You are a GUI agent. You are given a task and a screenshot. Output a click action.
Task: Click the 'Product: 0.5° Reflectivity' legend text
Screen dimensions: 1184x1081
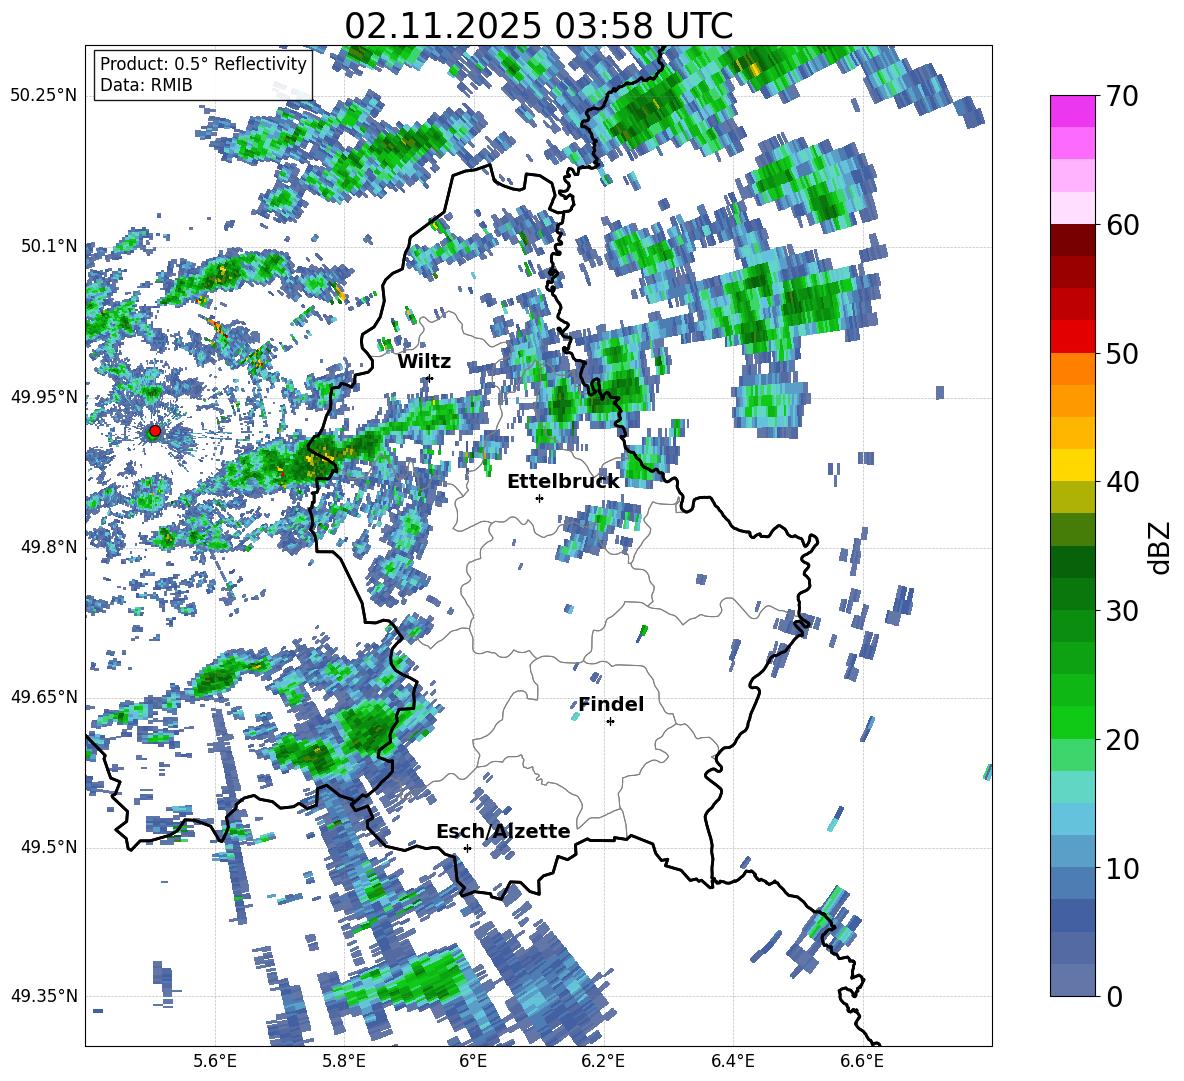[x=203, y=63]
